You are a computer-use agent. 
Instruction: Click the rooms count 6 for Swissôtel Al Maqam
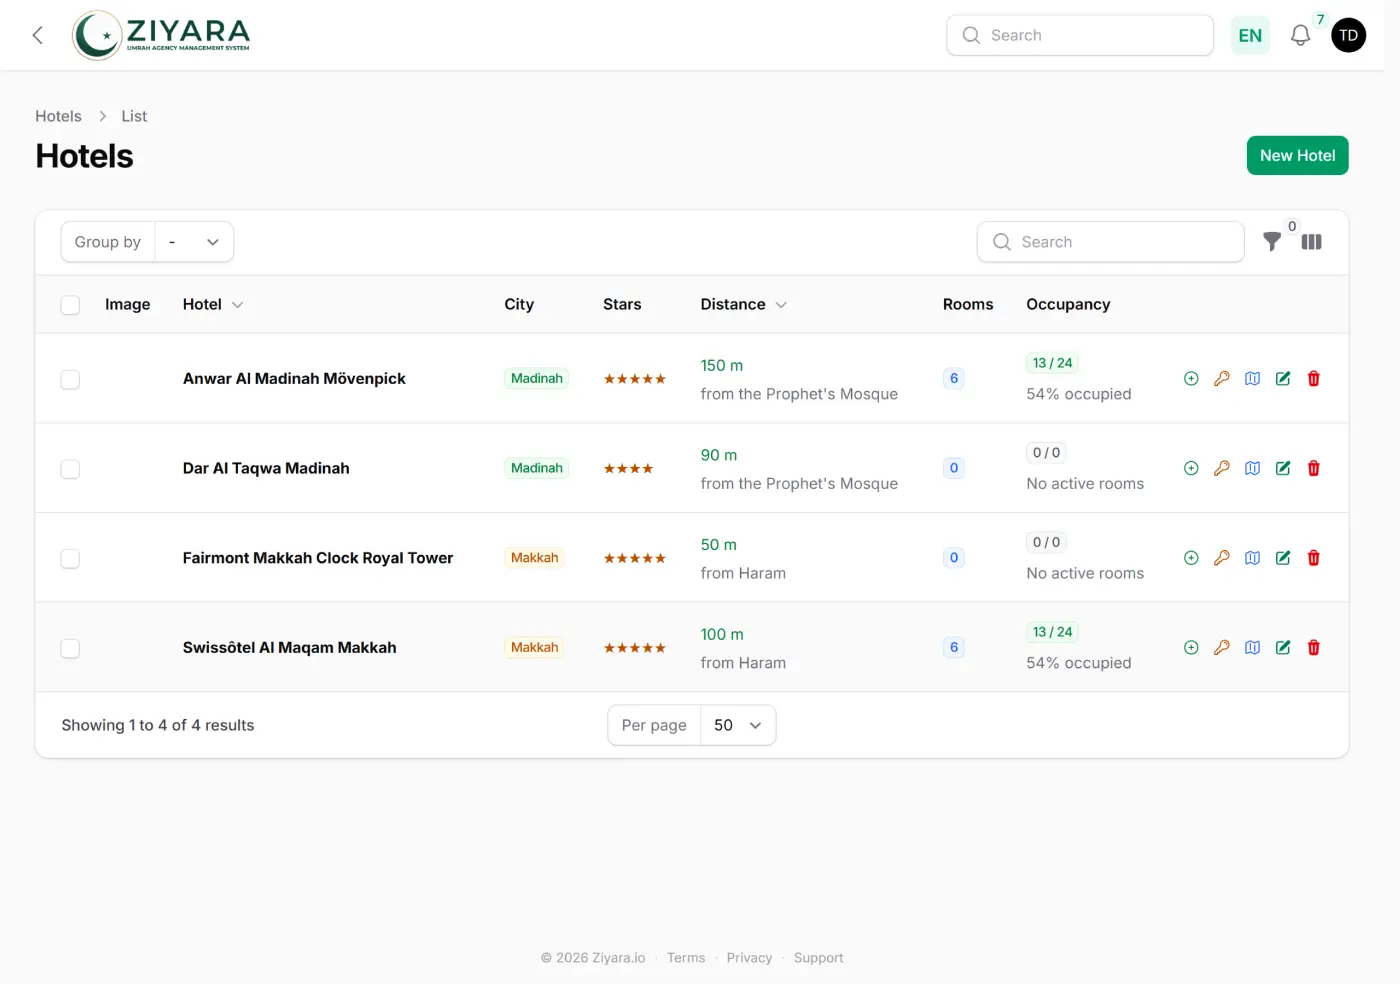tap(954, 648)
